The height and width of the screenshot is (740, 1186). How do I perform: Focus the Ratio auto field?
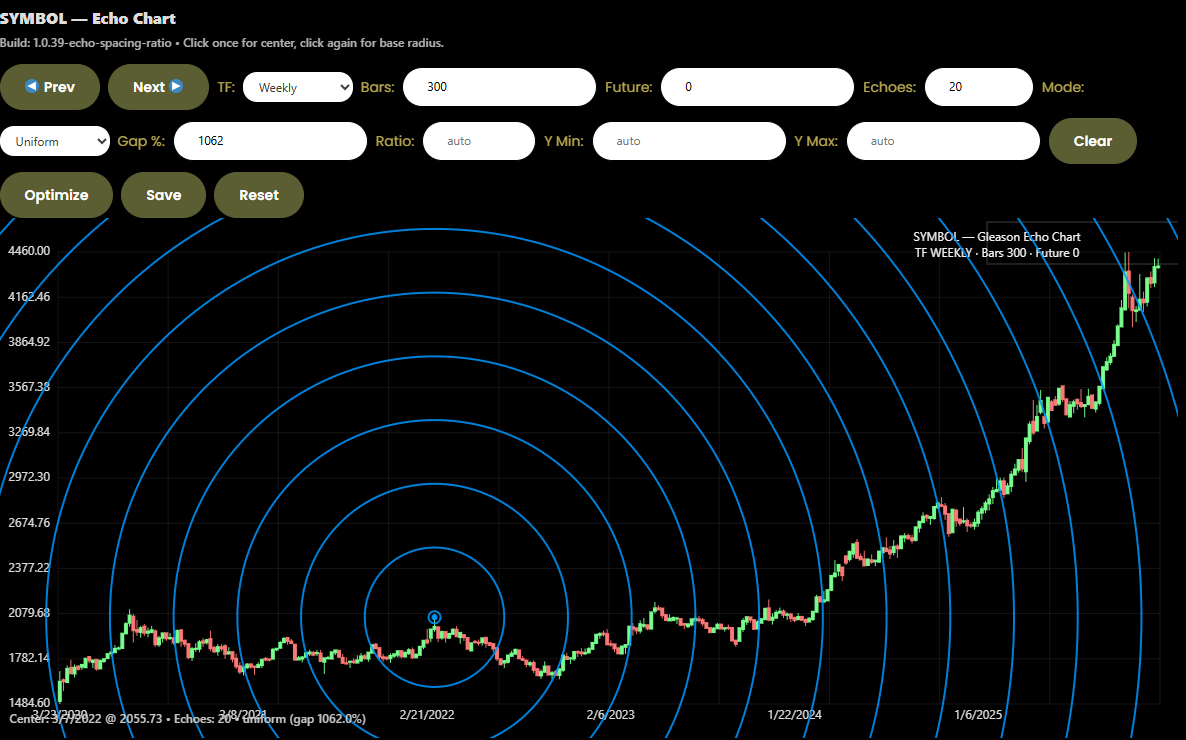[x=478, y=141]
